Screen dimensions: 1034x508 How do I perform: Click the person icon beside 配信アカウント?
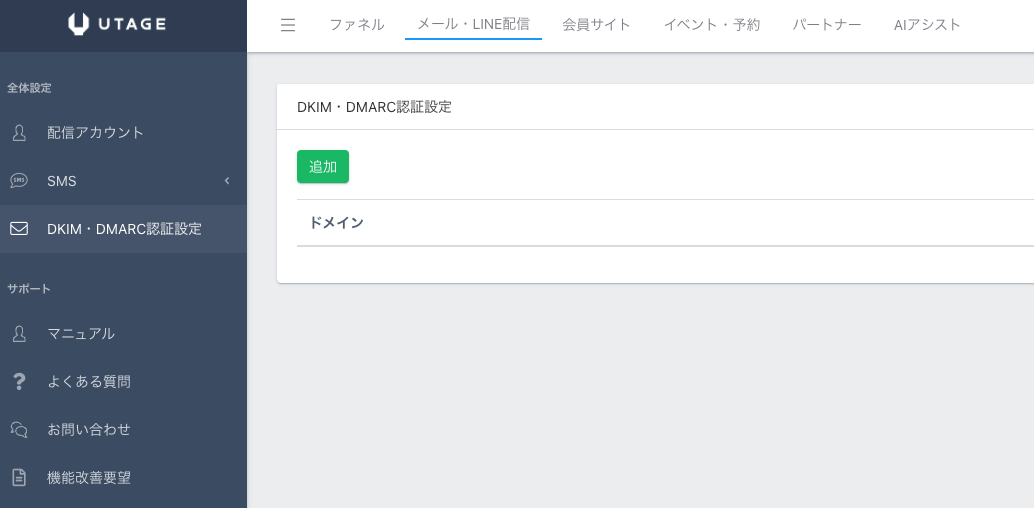click(x=19, y=133)
